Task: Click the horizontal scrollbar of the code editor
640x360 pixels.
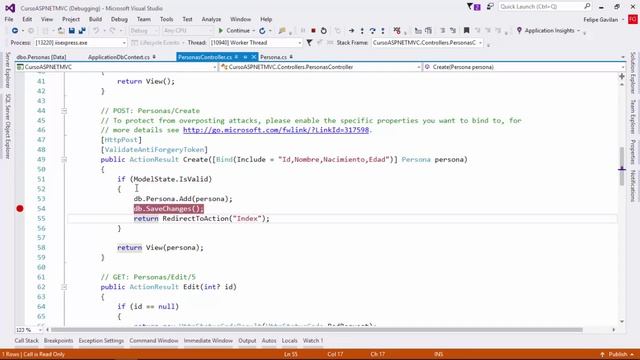Action: [x=316, y=329]
